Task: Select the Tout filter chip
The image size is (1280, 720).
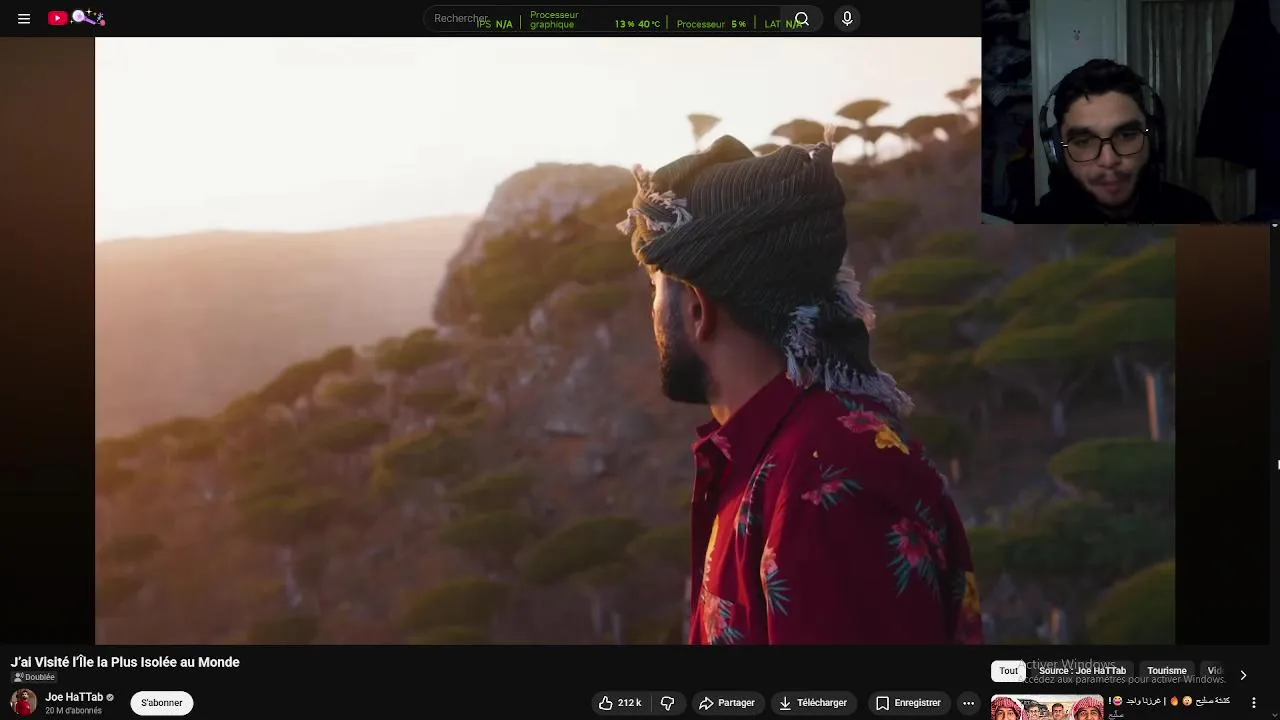Action: point(1009,671)
